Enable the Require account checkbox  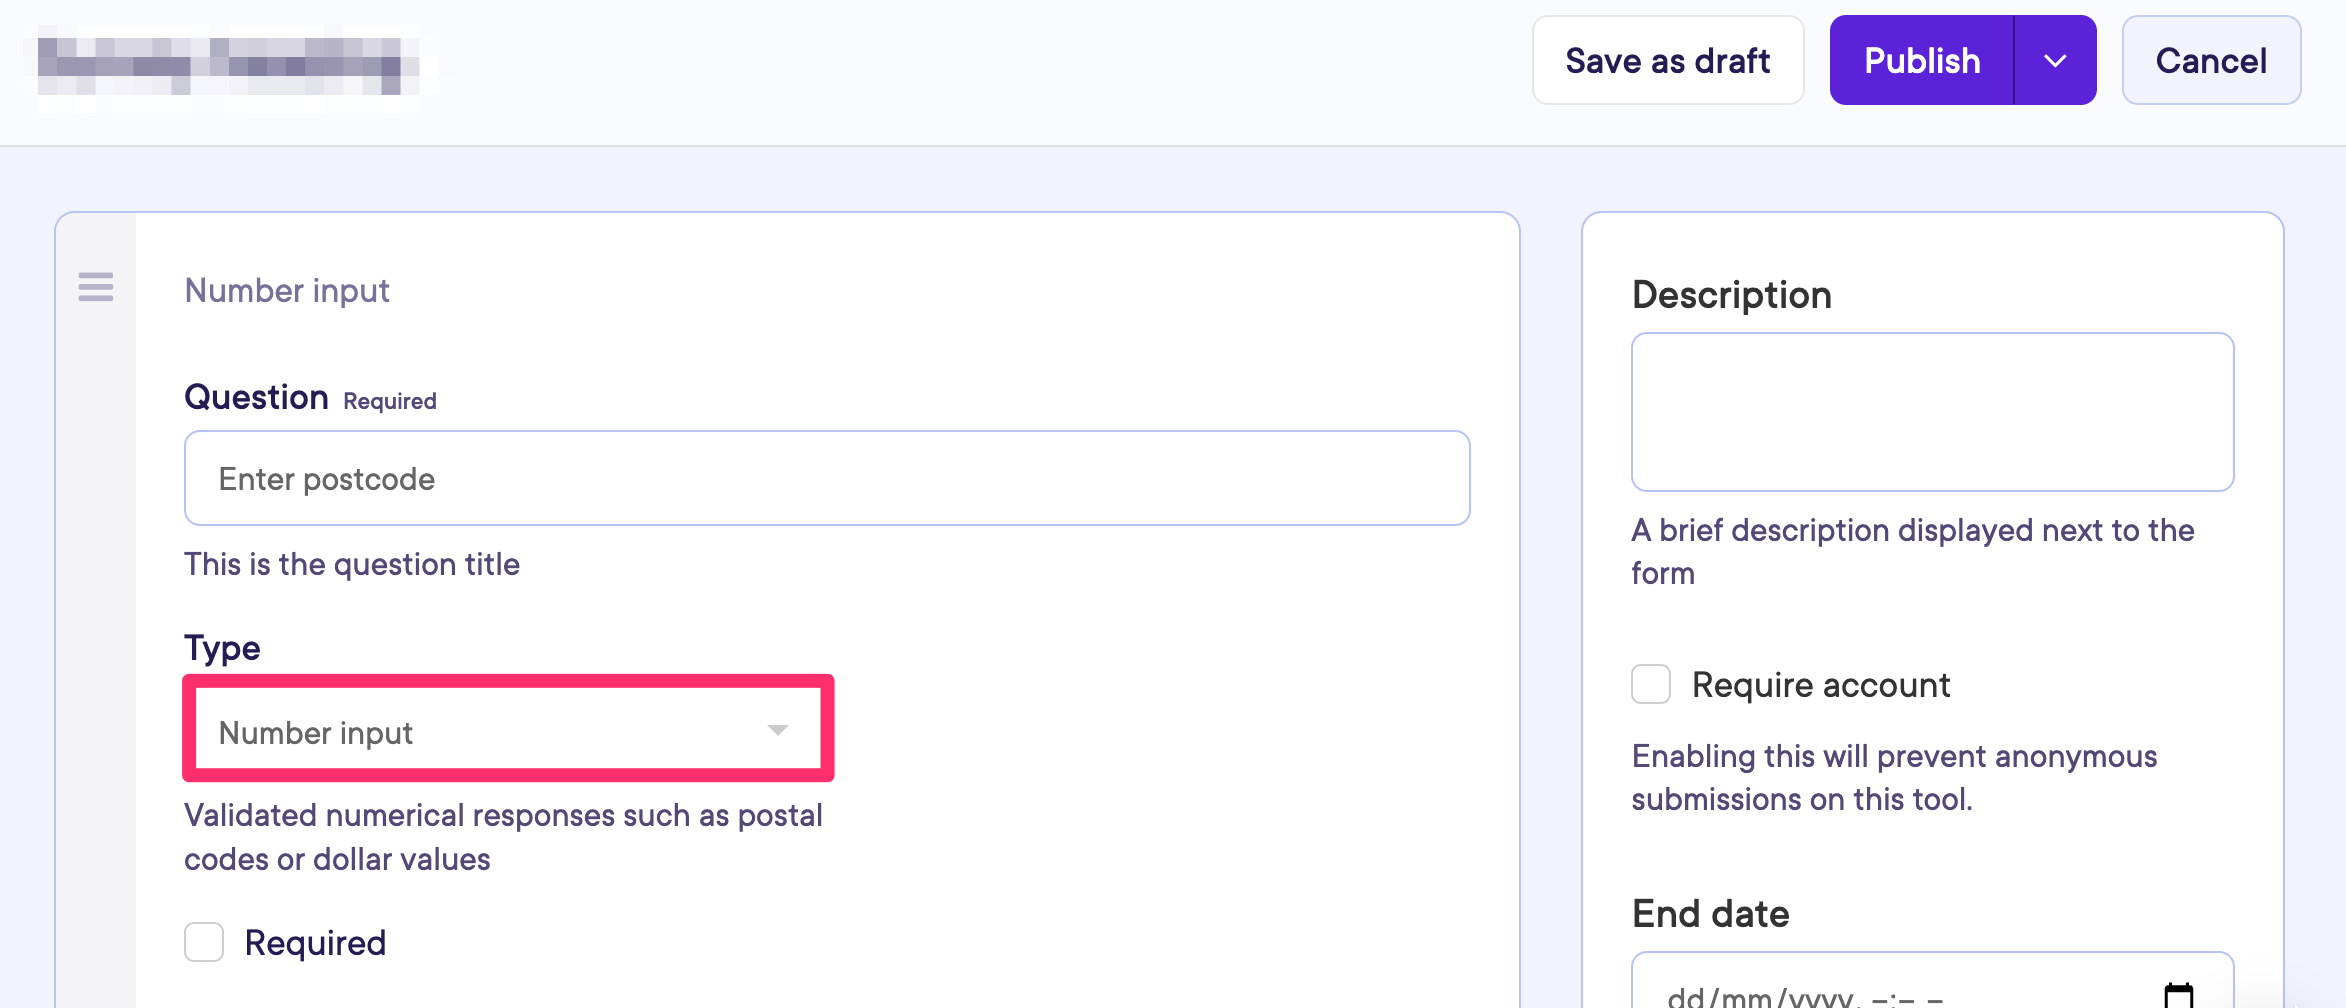coord(1651,685)
